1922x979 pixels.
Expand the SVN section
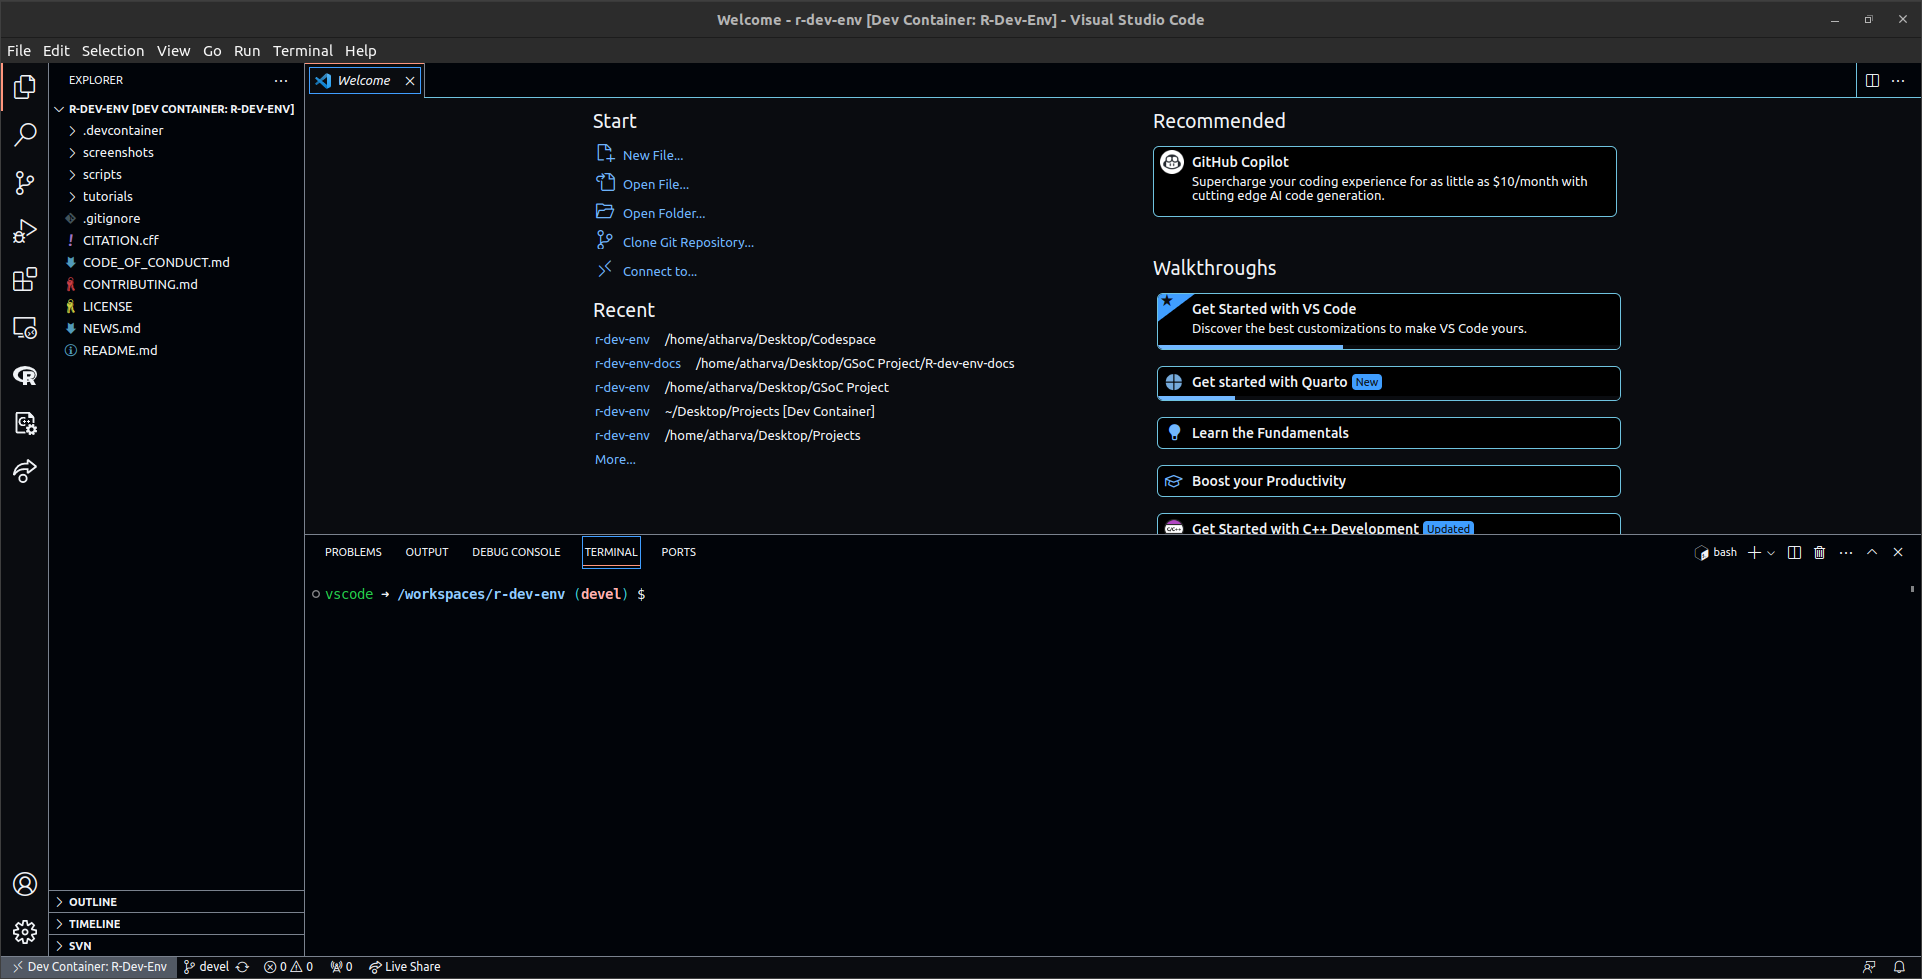pos(176,946)
